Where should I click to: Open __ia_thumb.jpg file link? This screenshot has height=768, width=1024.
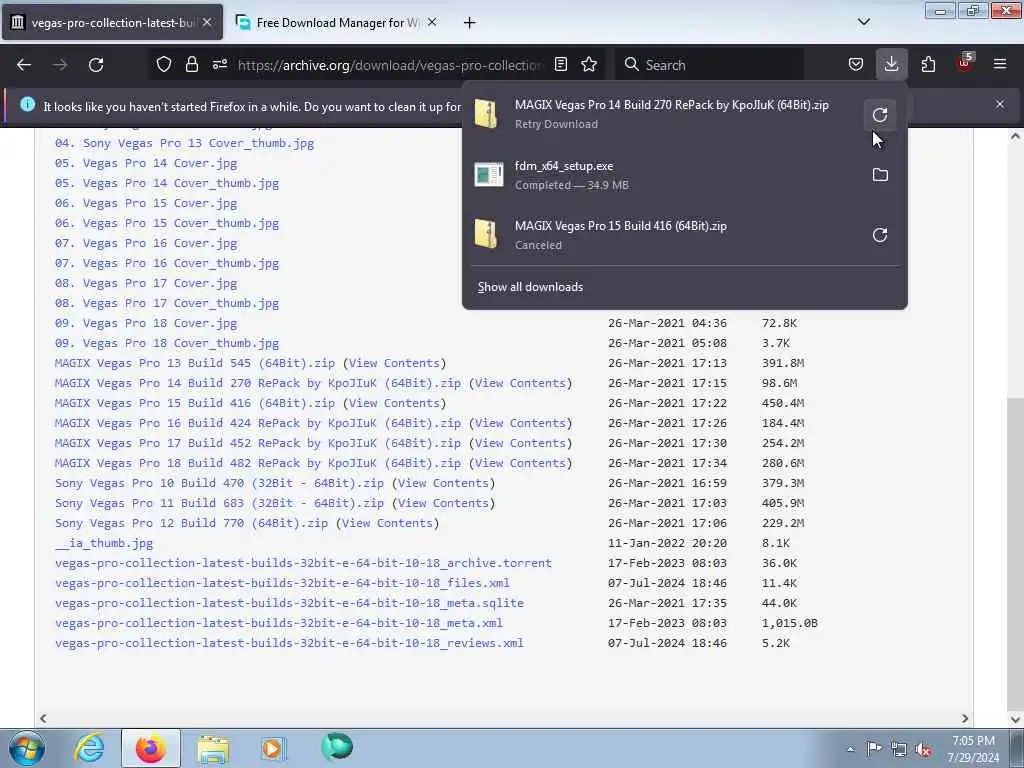(104, 543)
